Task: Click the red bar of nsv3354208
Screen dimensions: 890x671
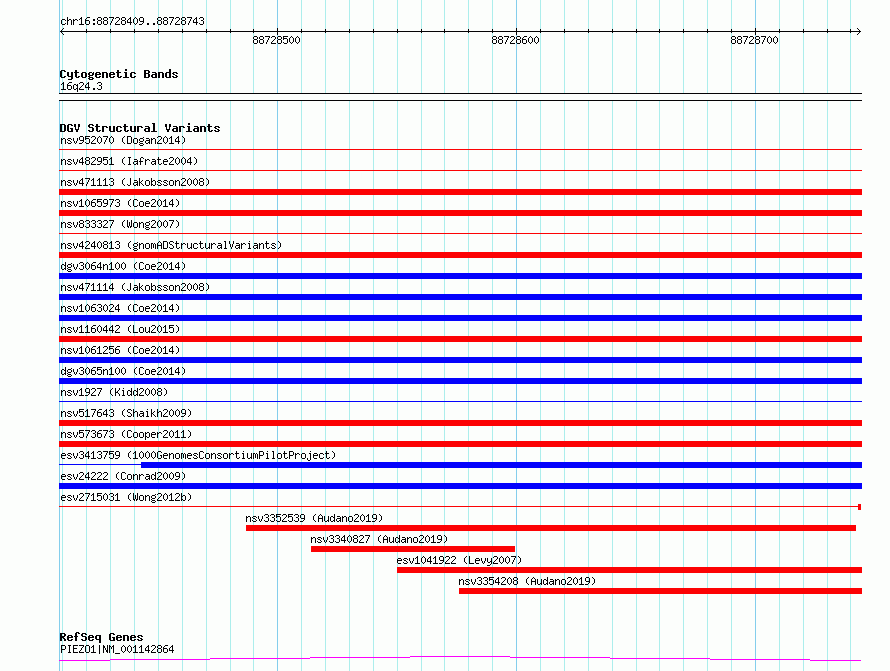Action: [660, 591]
